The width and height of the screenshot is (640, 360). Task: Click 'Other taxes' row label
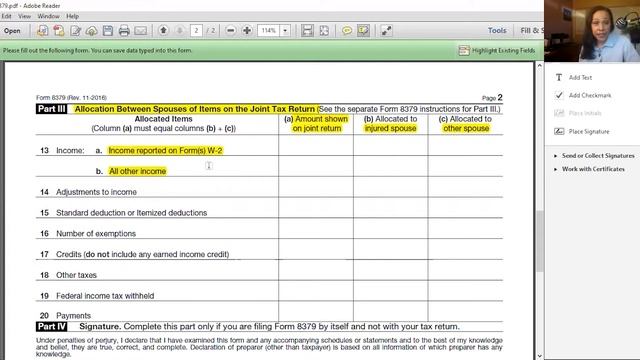(76, 275)
